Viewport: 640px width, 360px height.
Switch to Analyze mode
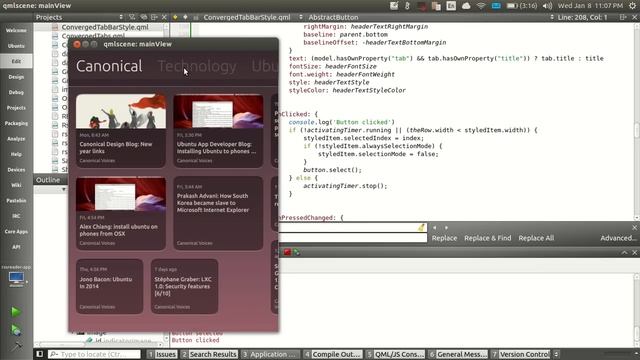click(x=16, y=139)
